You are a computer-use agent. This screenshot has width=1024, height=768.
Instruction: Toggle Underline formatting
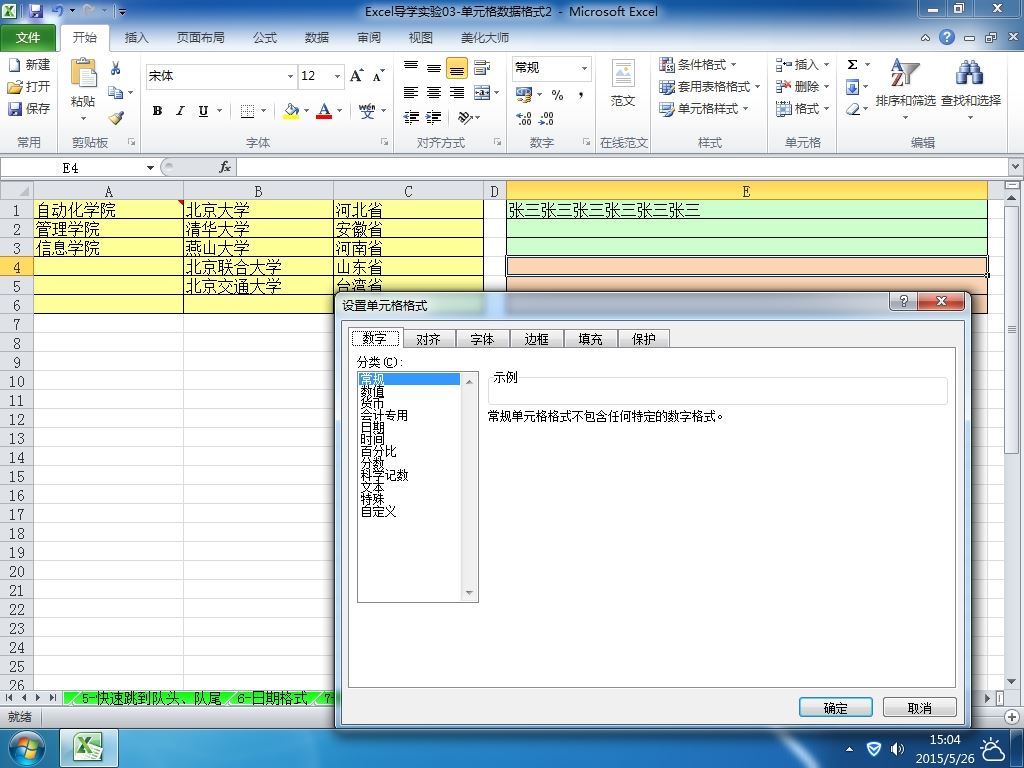(203, 111)
